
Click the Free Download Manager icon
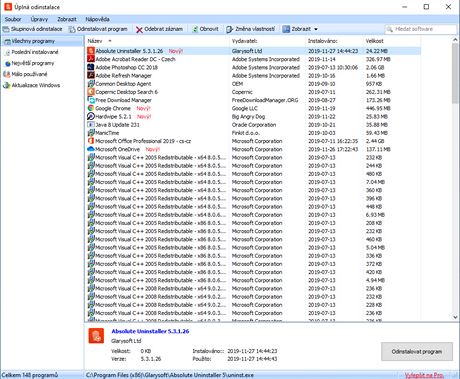(x=91, y=100)
